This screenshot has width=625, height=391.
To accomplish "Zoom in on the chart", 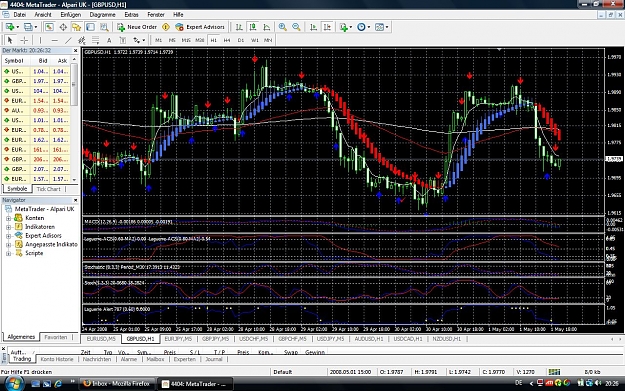I will pyautogui.click(x=282, y=27).
